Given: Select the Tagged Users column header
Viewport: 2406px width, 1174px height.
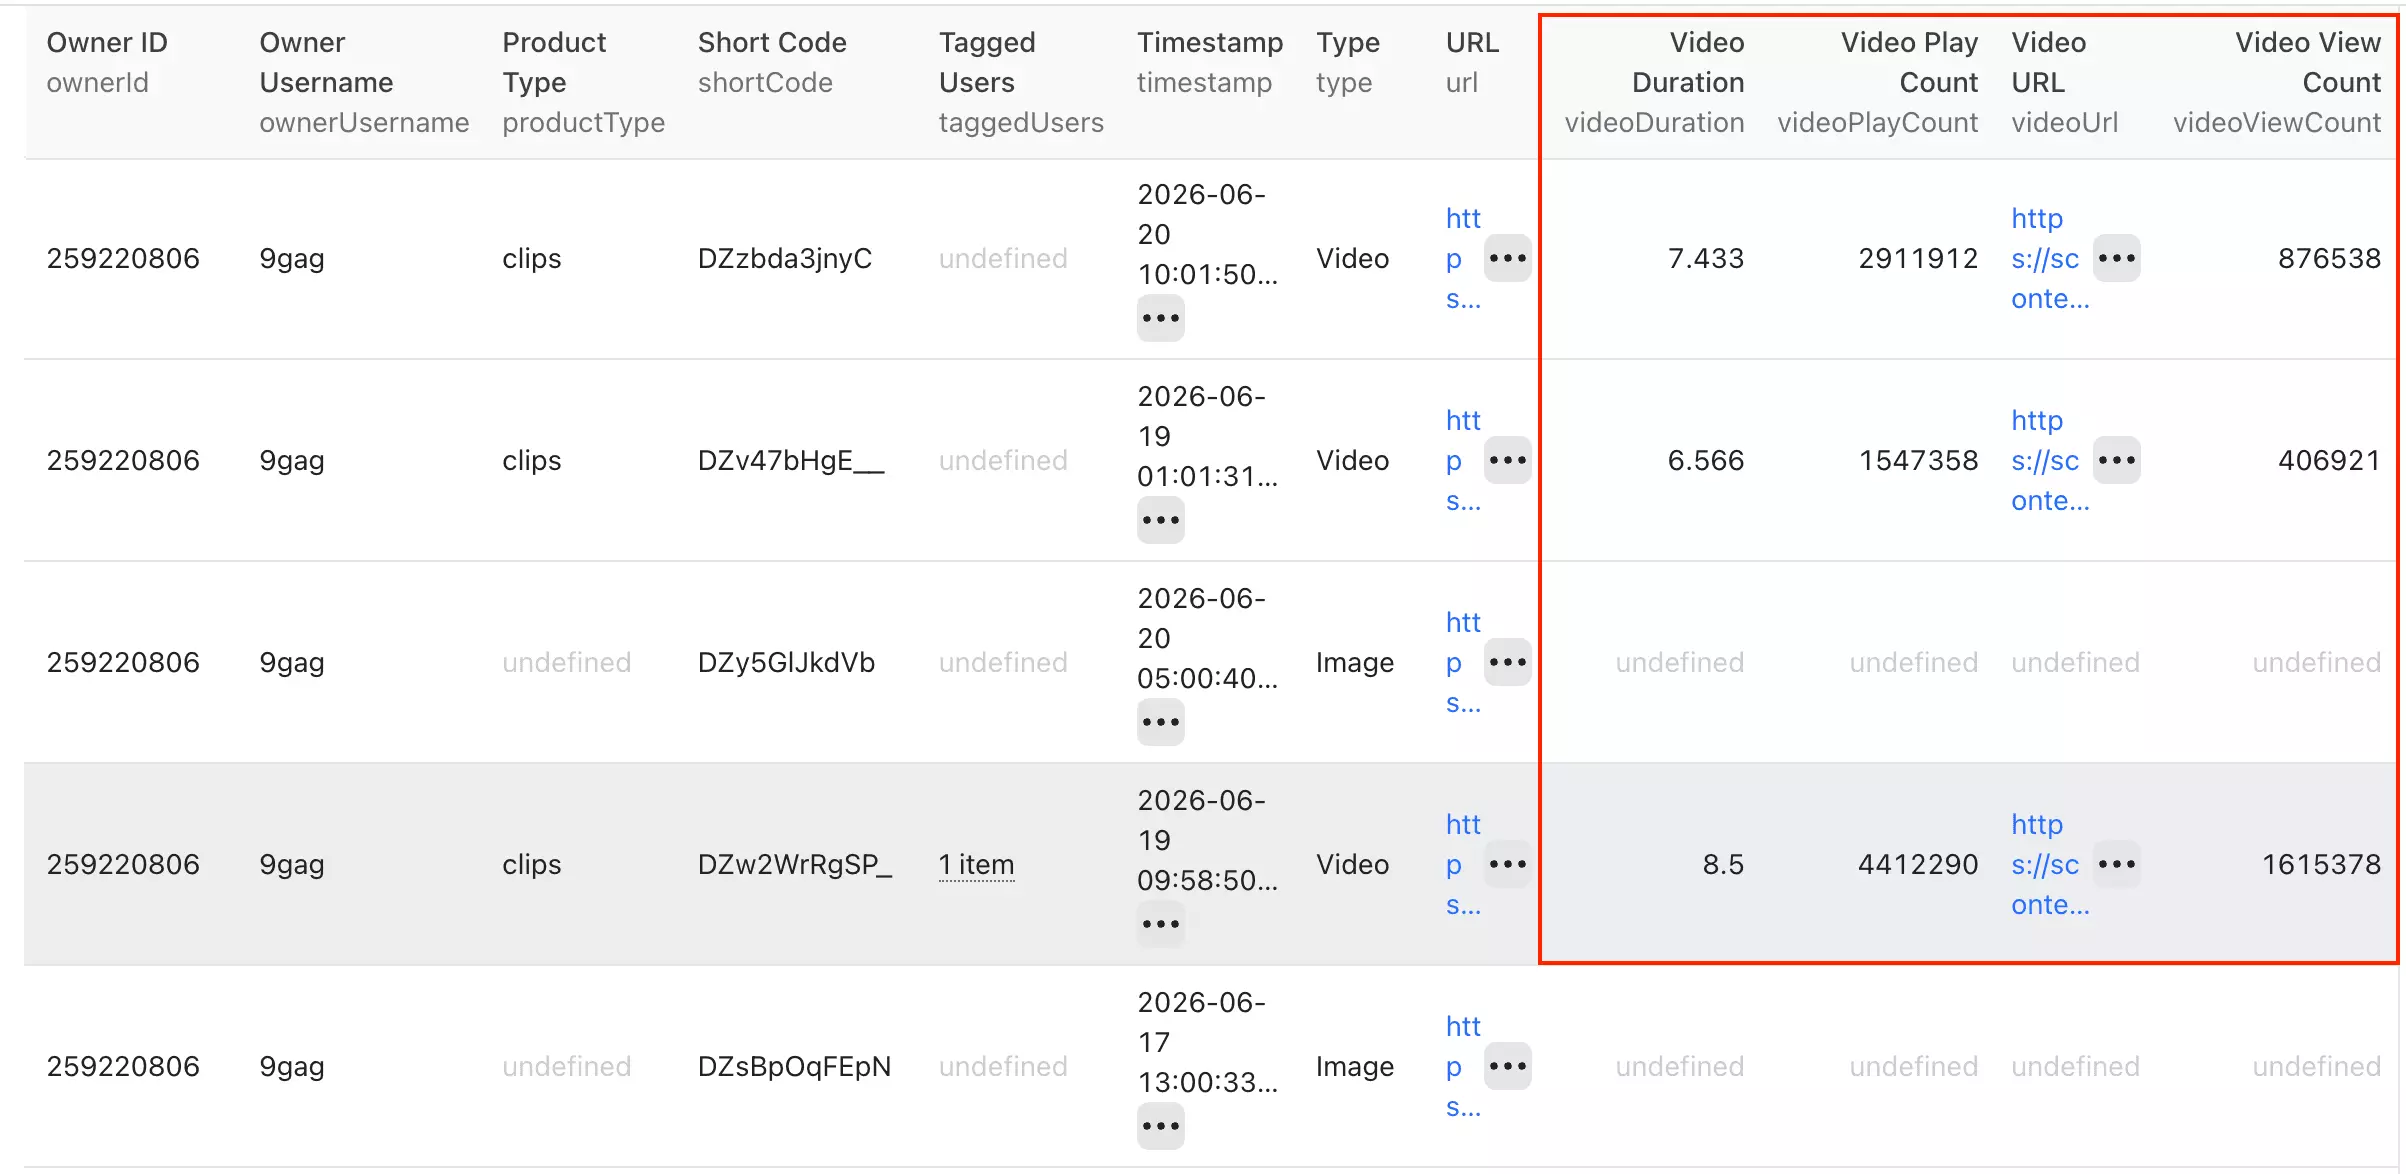Looking at the screenshot, I should pyautogui.click(x=1021, y=82).
